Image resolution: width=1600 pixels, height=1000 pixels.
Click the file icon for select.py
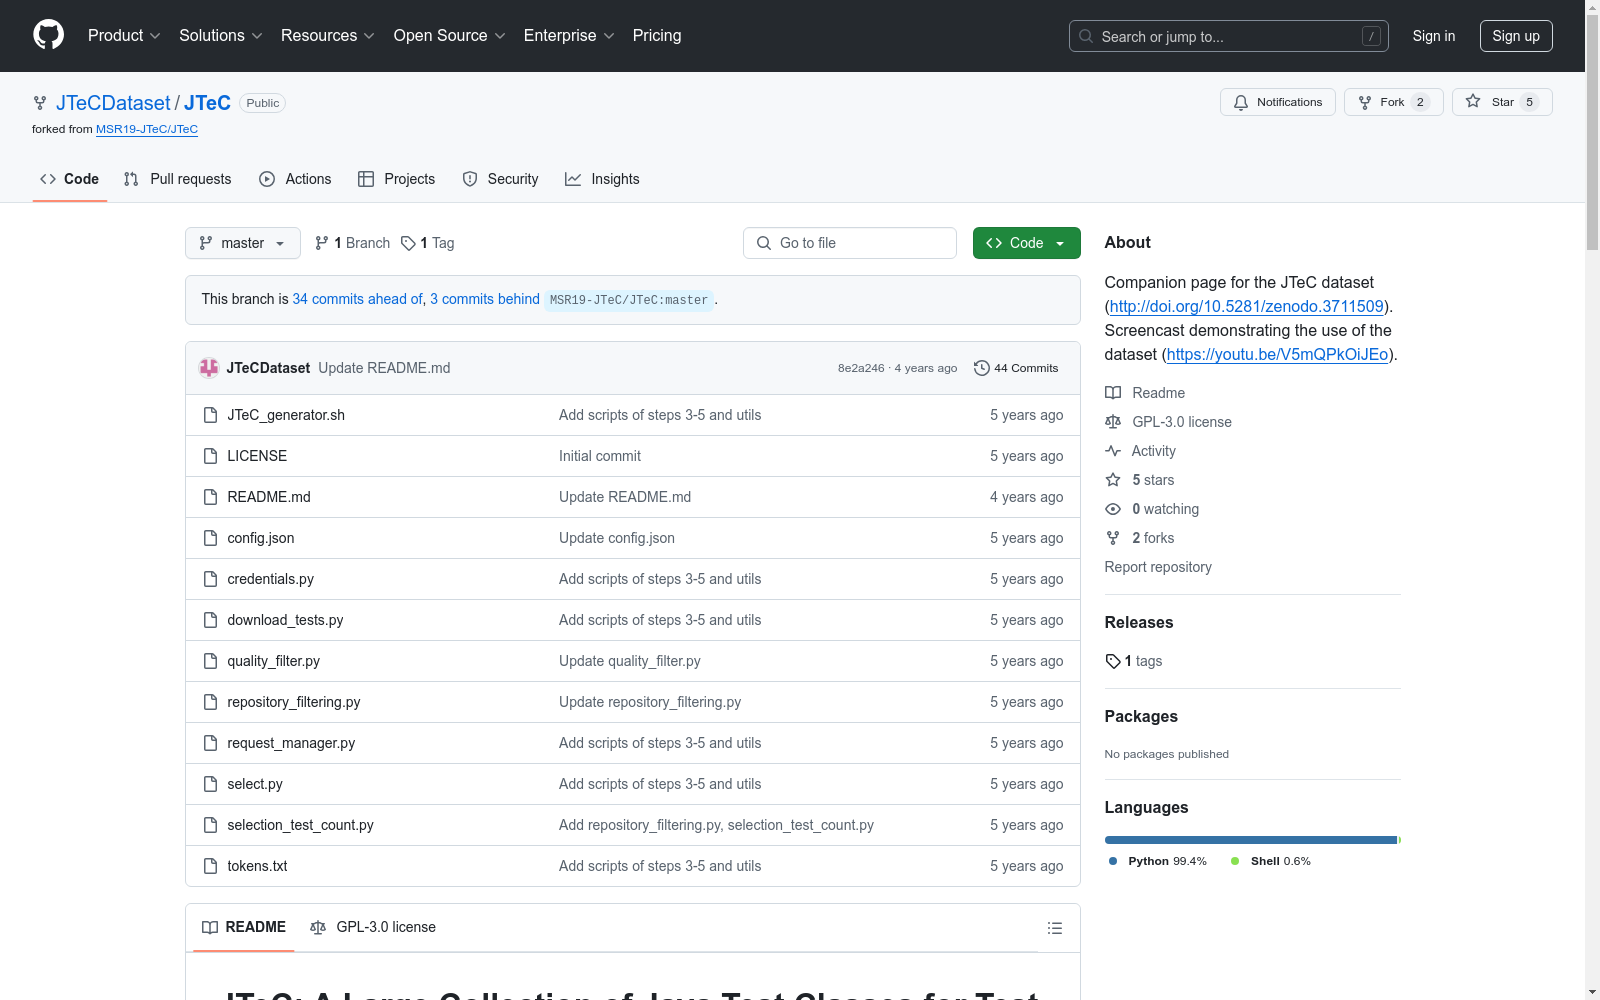210,784
